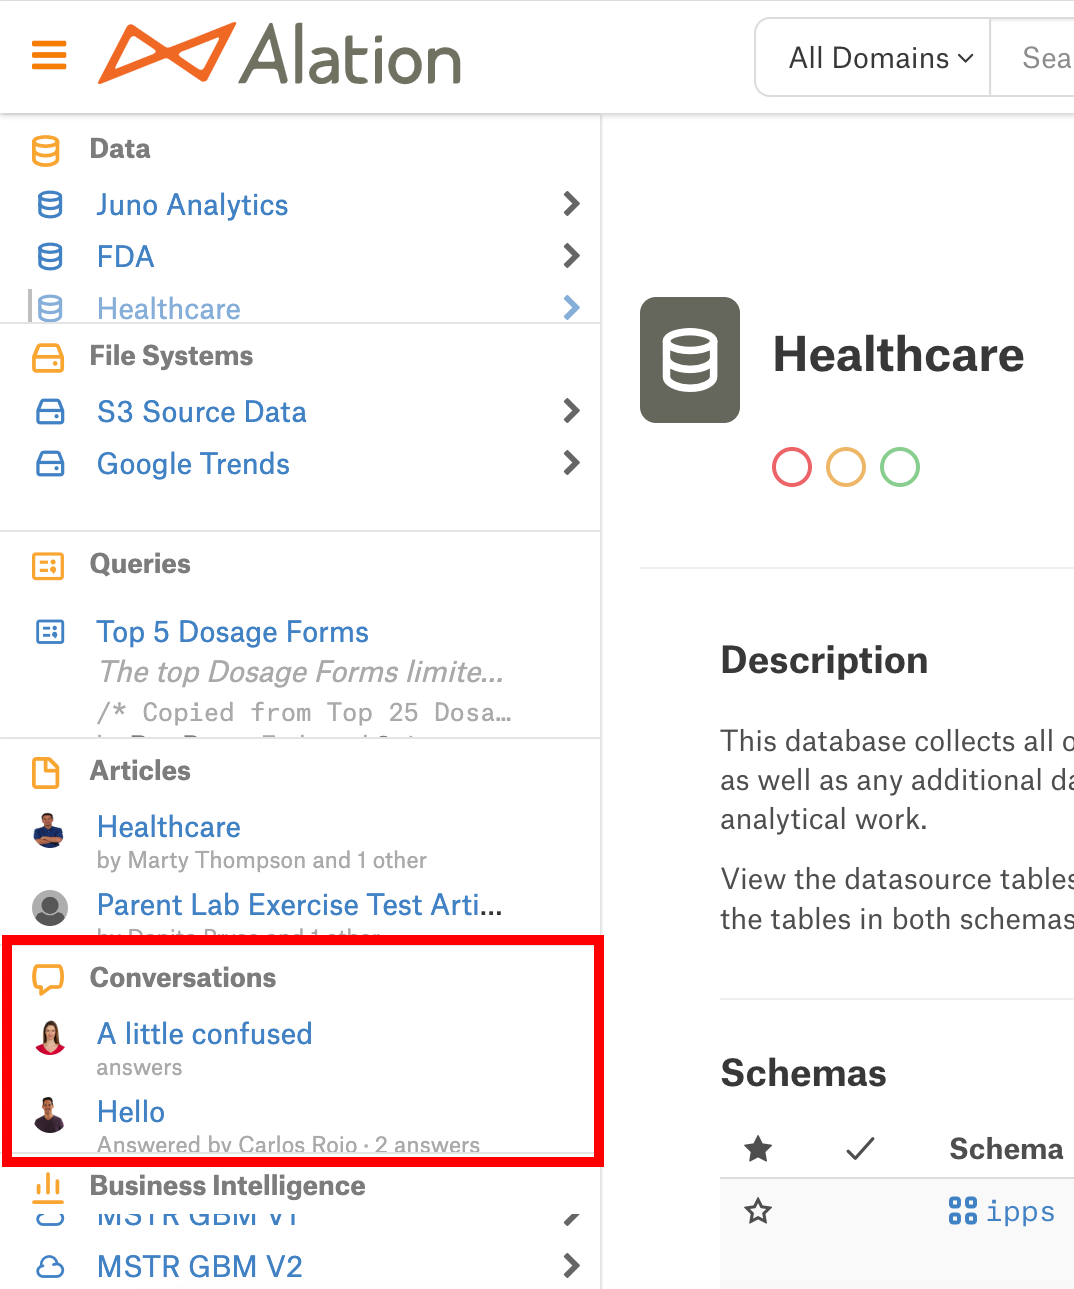Click the Top 5 Dosage Forms query icon

point(50,632)
